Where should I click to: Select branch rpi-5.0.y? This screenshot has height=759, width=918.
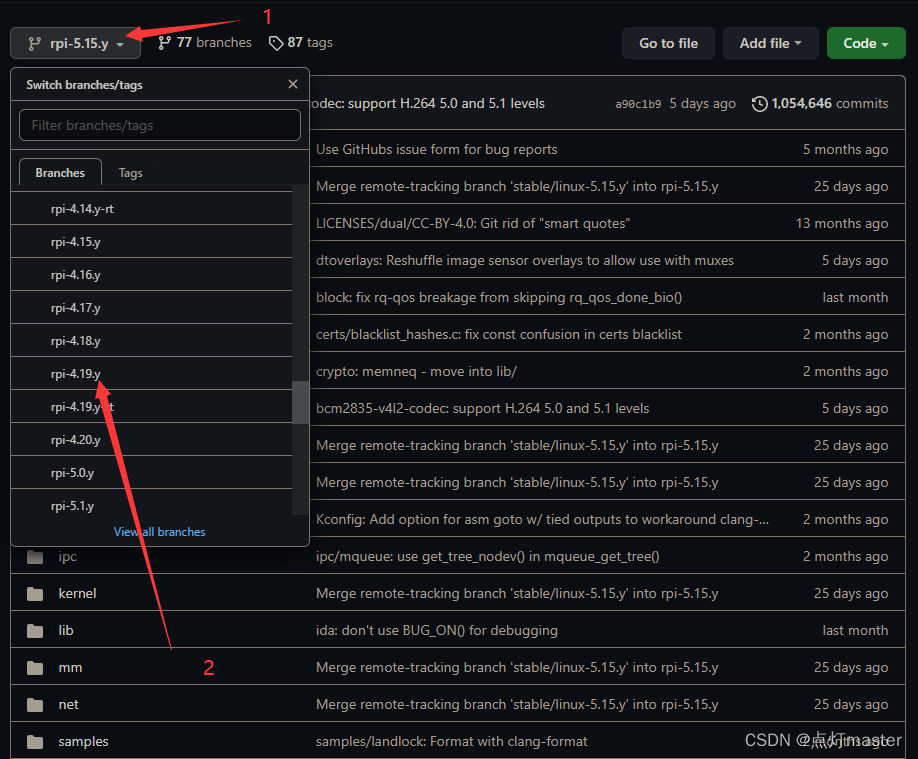151,473
